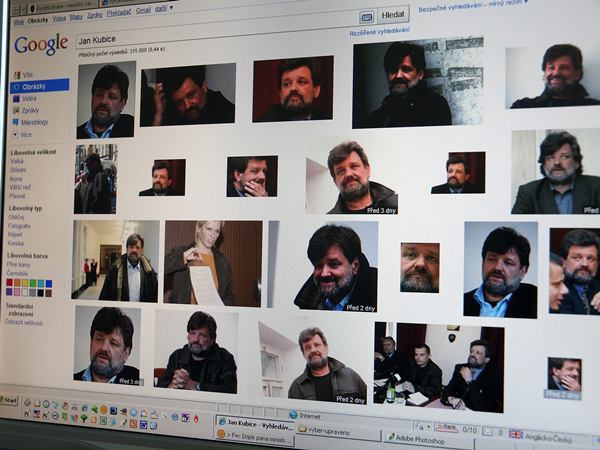600x450 pixels.
Task: Open the další dropdown in the top navigation
Action: pos(164,8)
